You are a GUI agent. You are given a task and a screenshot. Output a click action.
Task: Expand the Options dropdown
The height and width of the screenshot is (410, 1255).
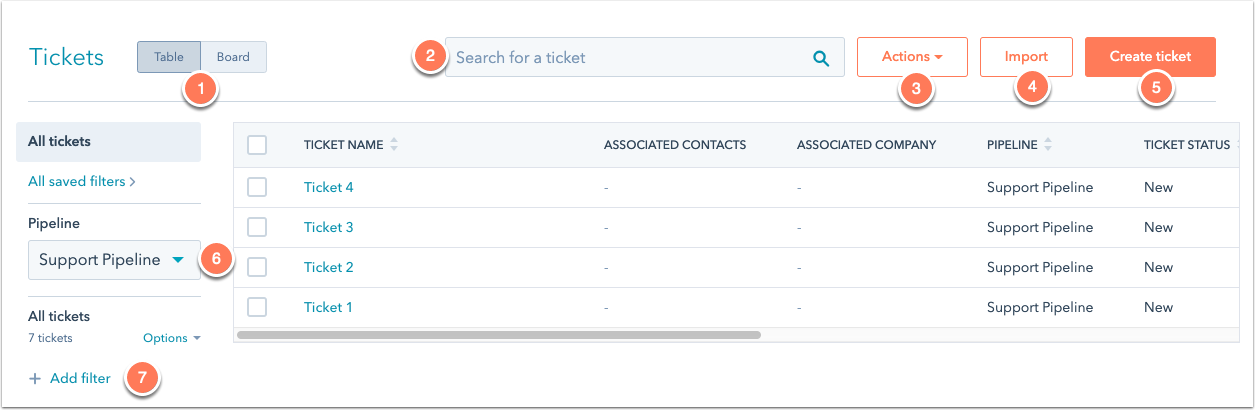click(x=172, y=338)
